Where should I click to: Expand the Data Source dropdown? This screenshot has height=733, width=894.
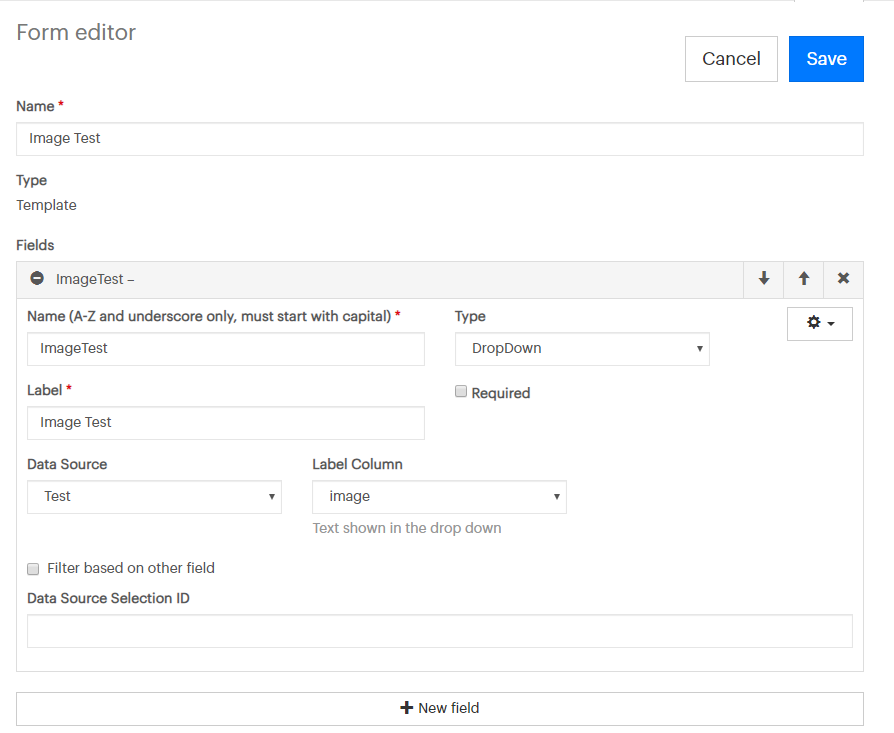click(x=154, y=497)
